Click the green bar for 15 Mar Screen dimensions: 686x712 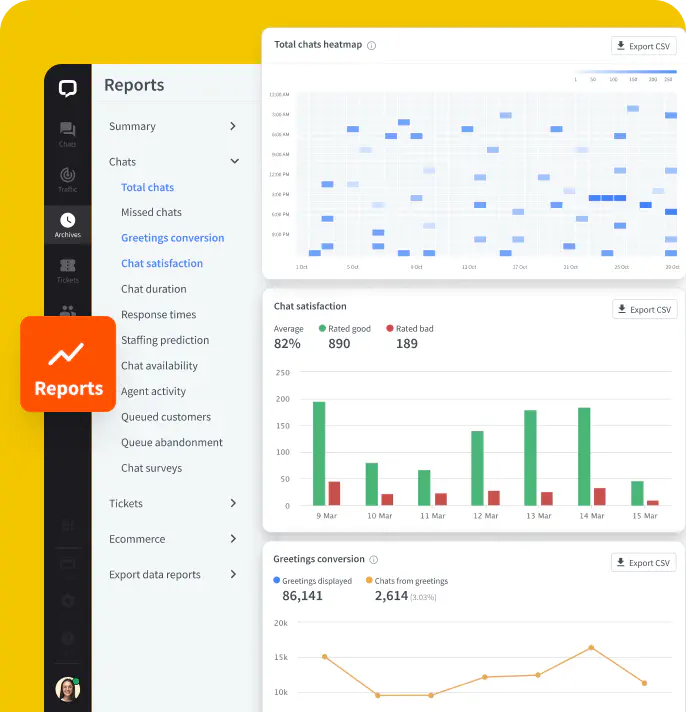tap(637, 493)
